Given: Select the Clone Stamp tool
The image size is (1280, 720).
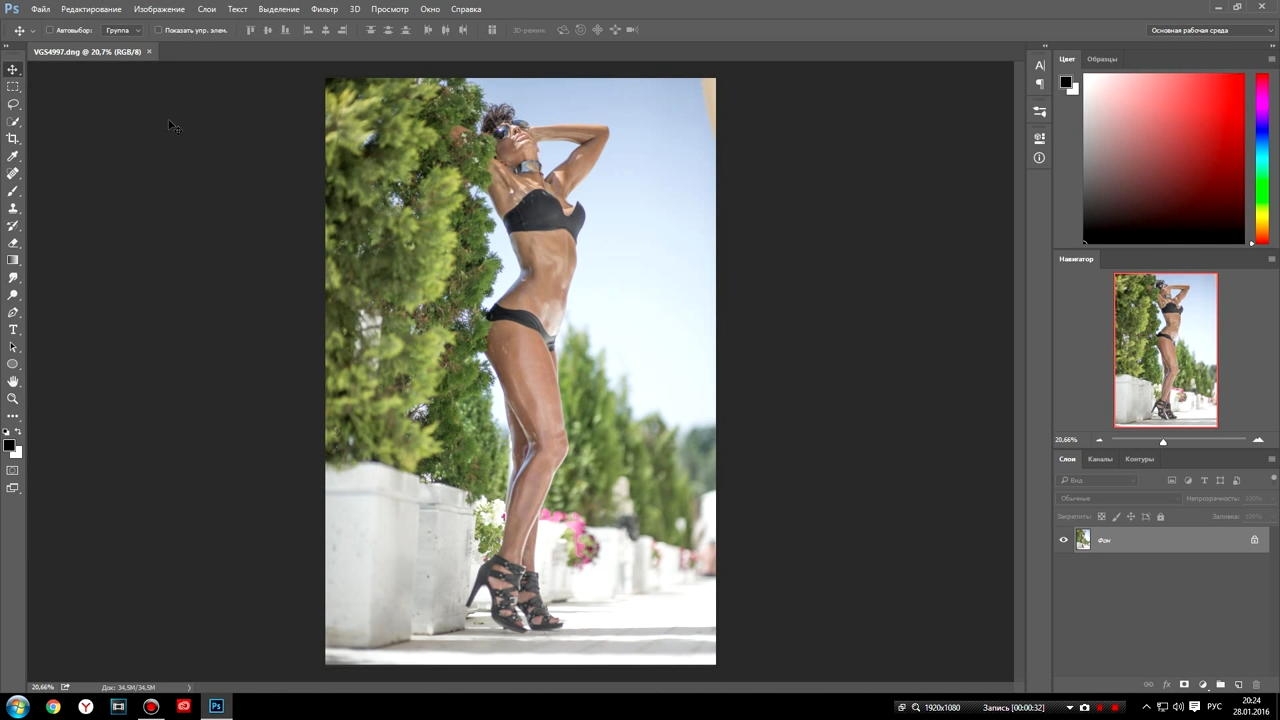Looking at the screenshot, I should pyautogui.click(x=13, y=208).
